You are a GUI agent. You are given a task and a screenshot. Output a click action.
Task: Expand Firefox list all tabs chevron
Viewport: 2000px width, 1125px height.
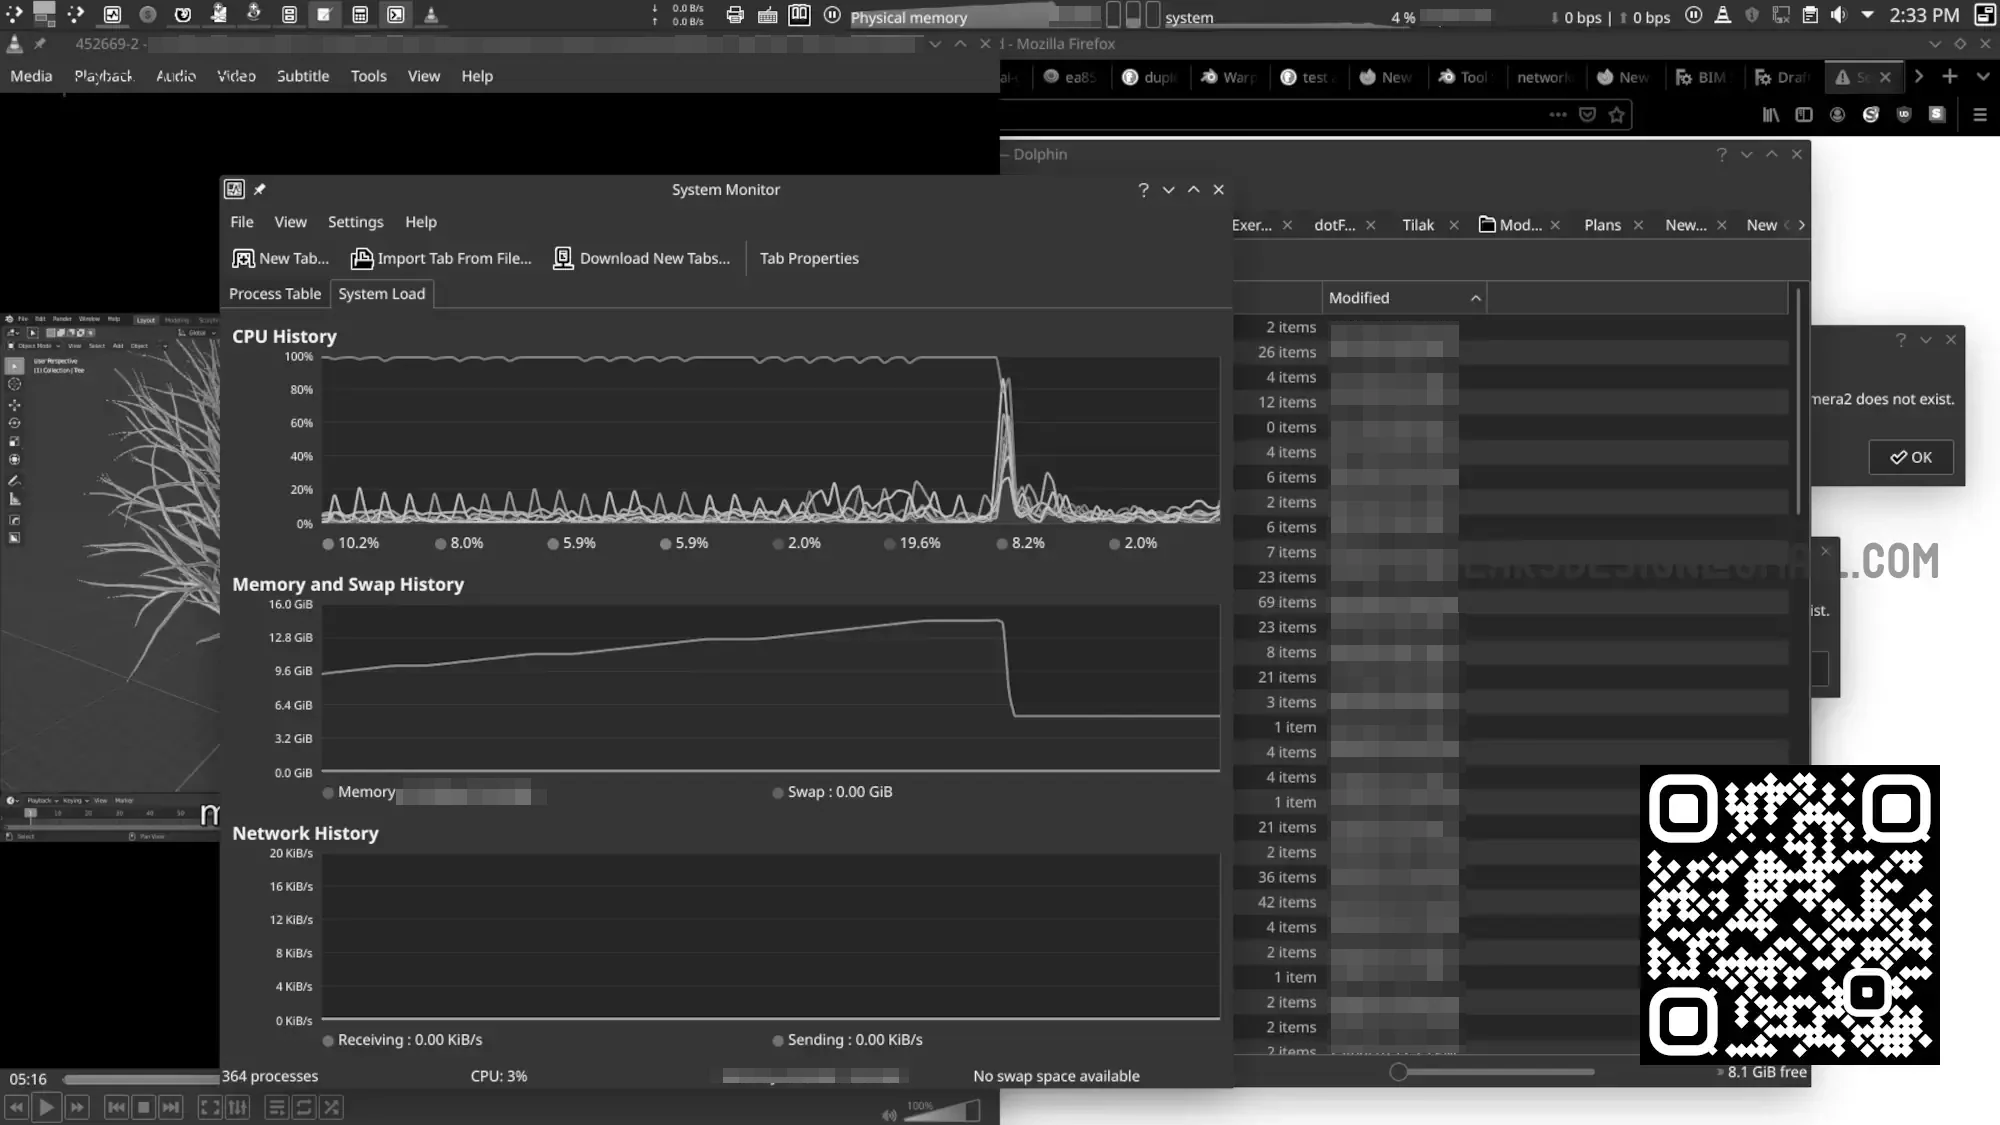[1982, 77]
